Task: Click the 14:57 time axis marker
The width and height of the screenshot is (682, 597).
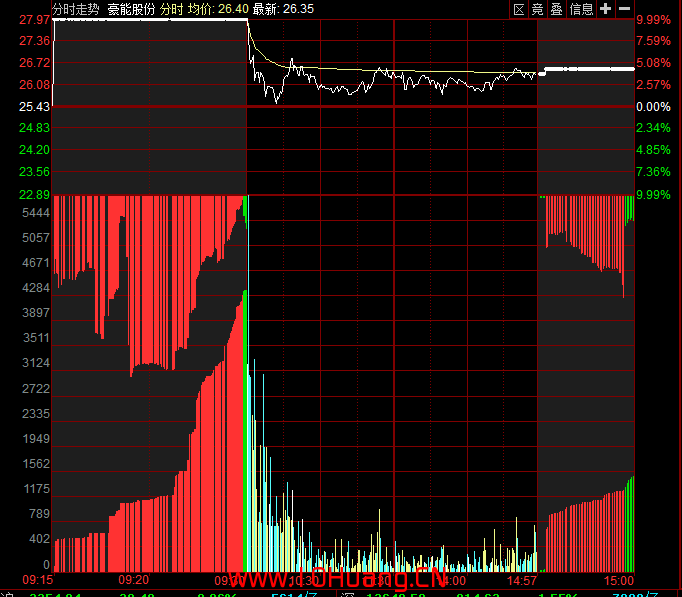Action: (524, 580)
